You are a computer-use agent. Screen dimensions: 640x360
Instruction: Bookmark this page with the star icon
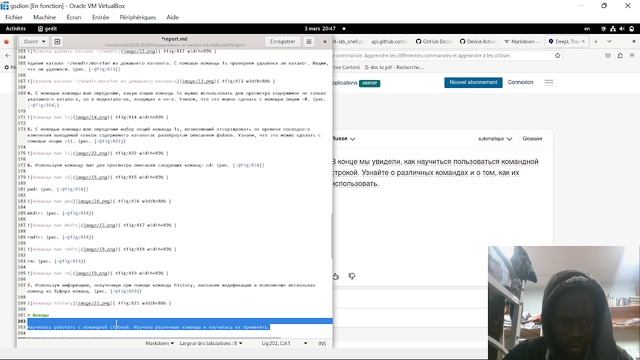click(x=558, y=56)
